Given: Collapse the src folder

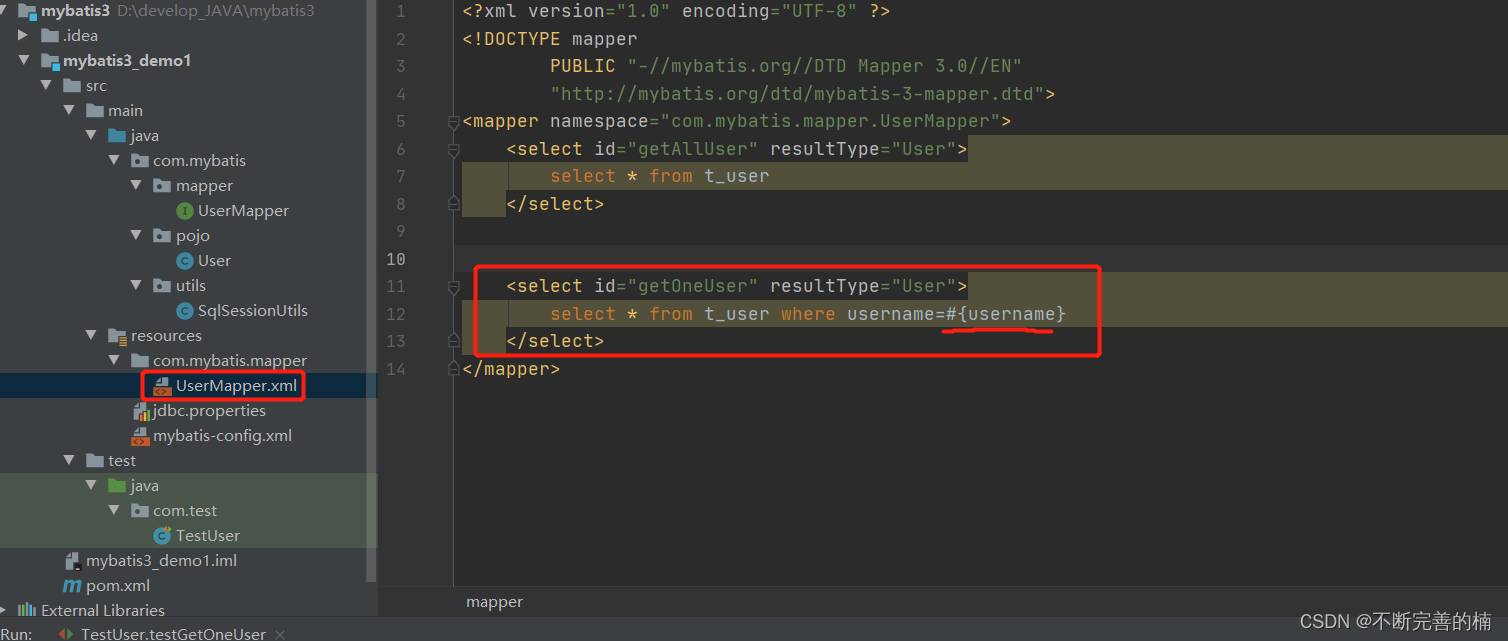Looking at the screenshot, I should coord(46,85).
